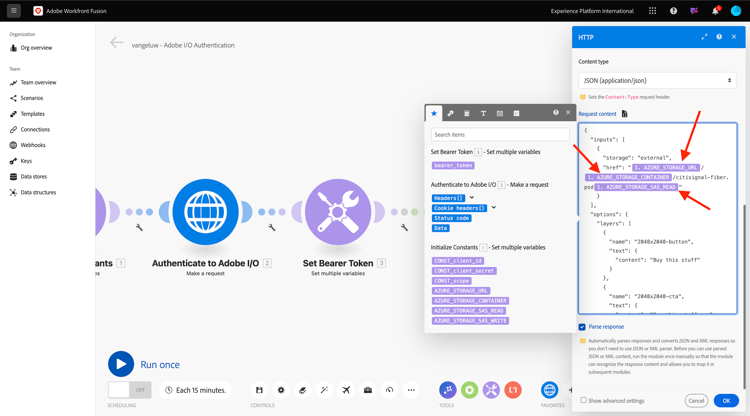Click the mapping panel help icon

556,112
